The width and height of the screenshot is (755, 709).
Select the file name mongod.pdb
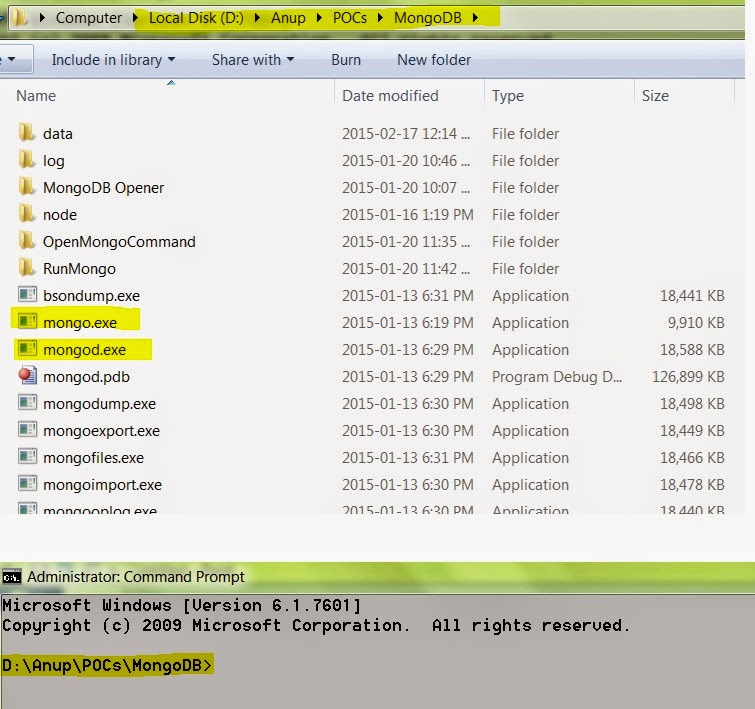pyautogui.click(x=86, y=376)
